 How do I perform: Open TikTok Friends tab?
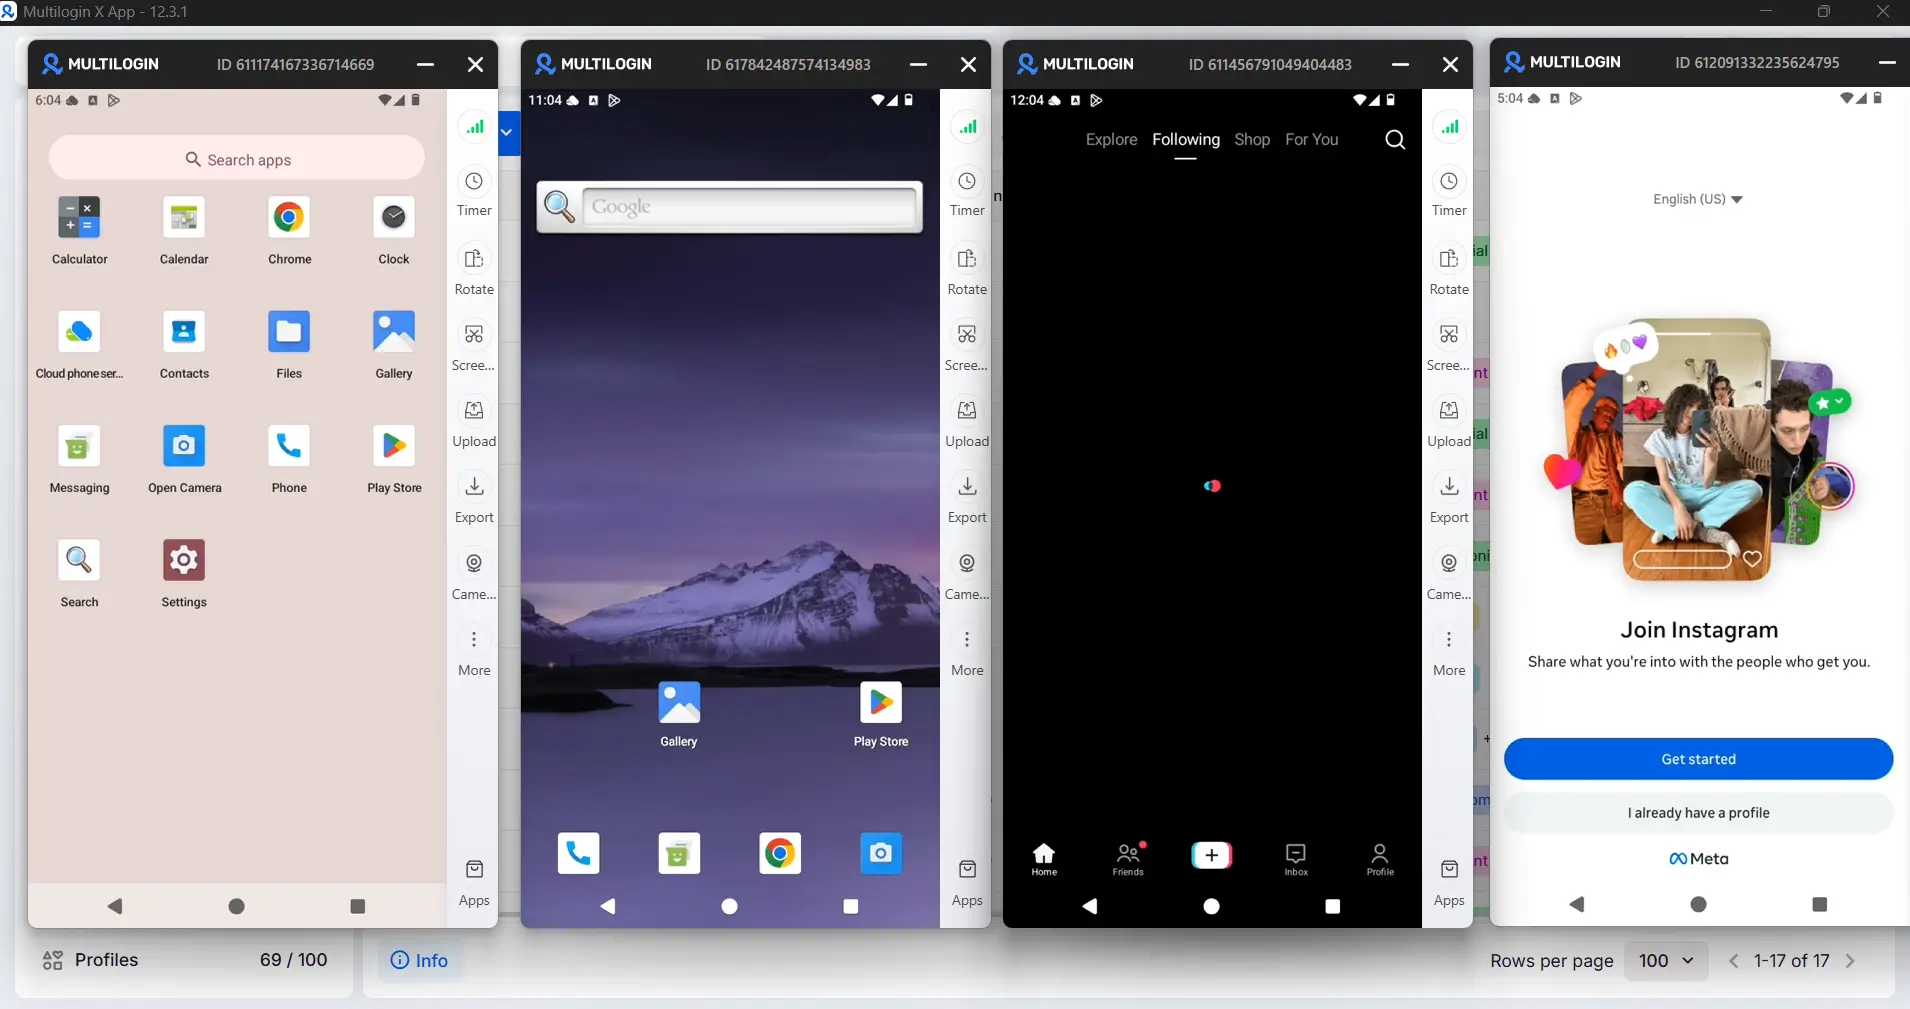click(x=1128, y=859)
